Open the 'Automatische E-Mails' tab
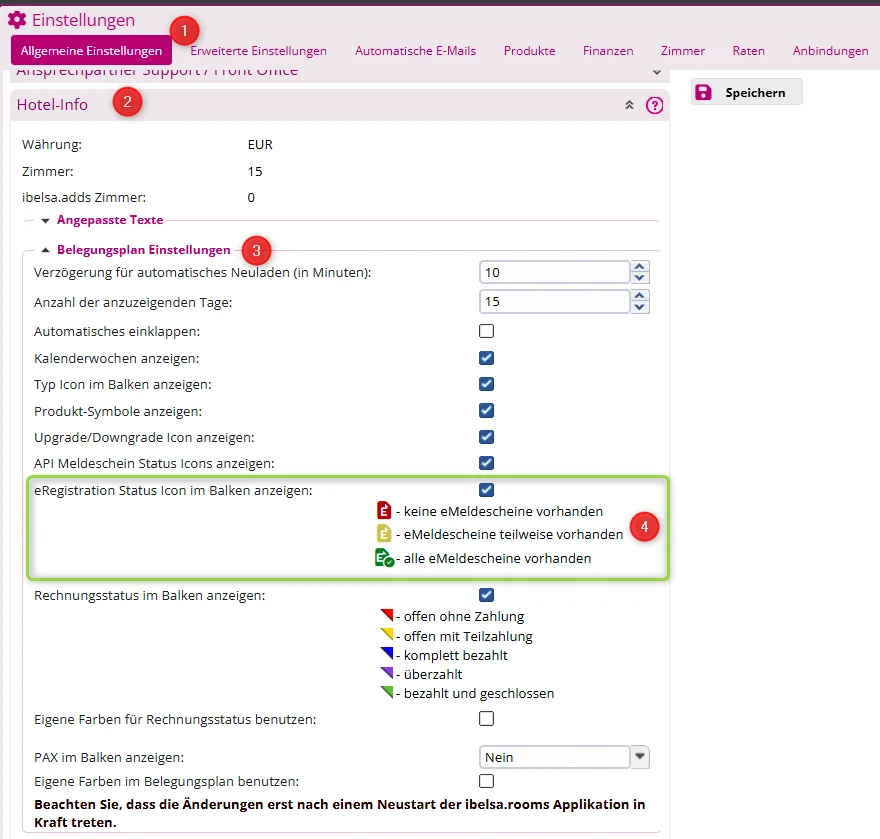 tap(415, 51)
